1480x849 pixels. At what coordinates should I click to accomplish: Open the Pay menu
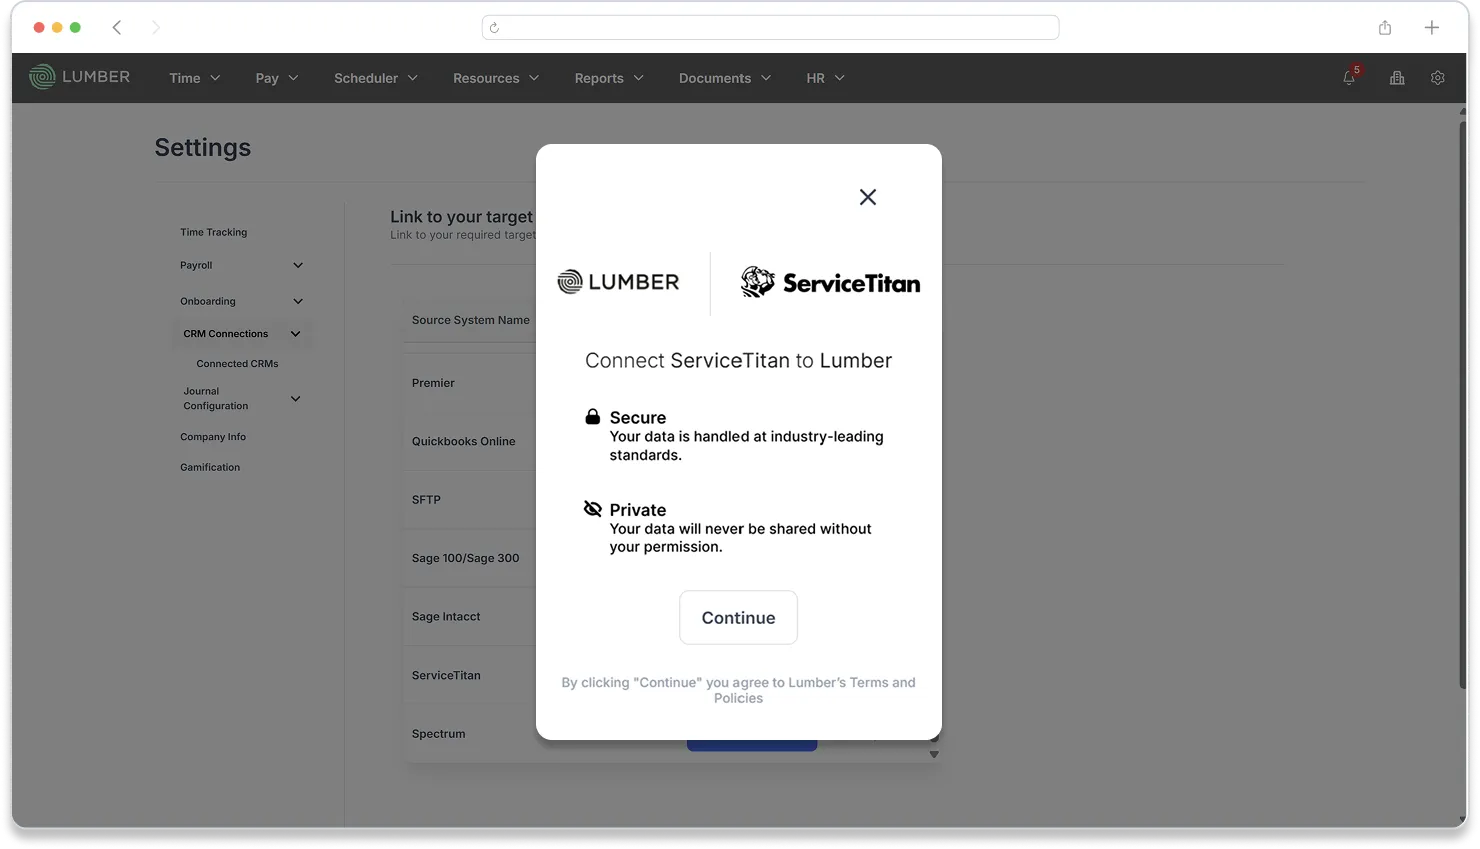pos(277,78)
